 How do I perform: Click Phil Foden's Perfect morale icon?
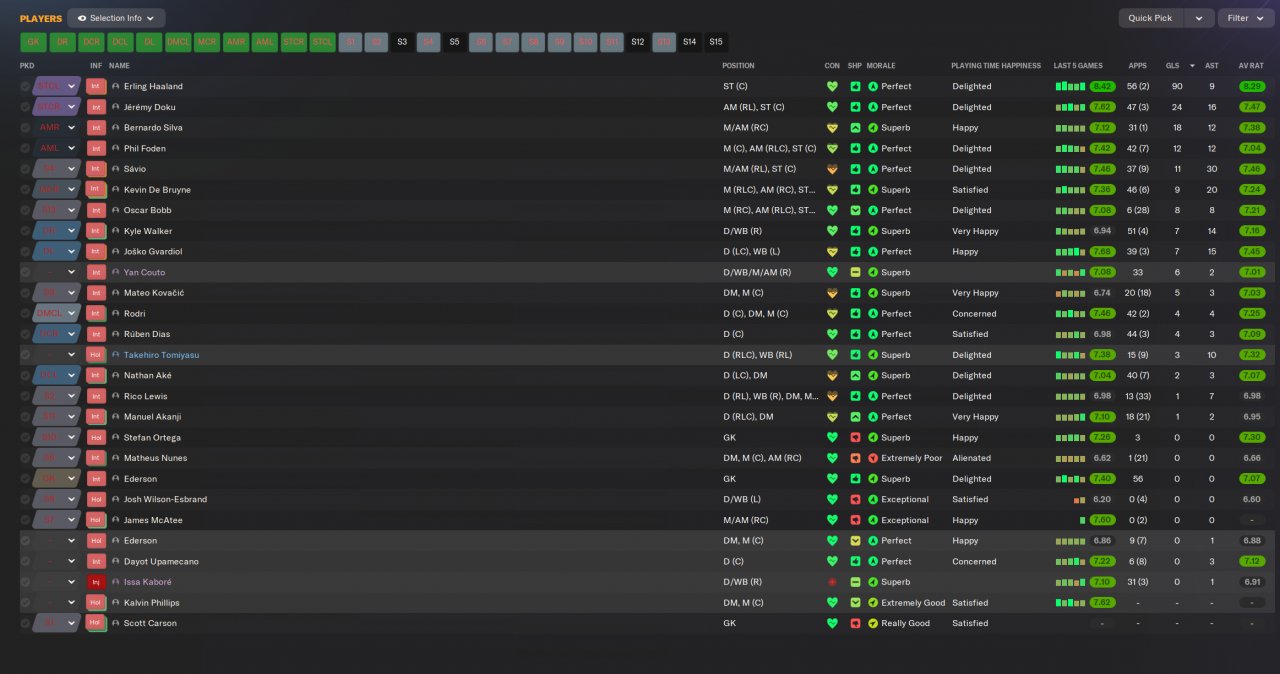pos(873,148)
